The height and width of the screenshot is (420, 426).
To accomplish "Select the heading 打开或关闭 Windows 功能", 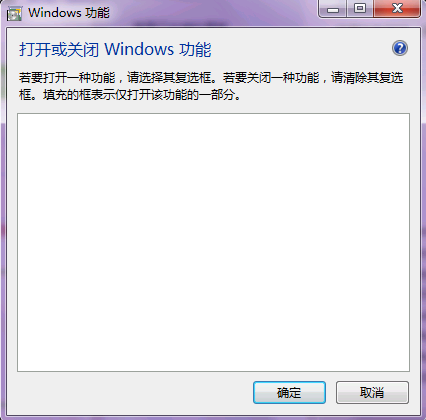I will tap(115, 50).
